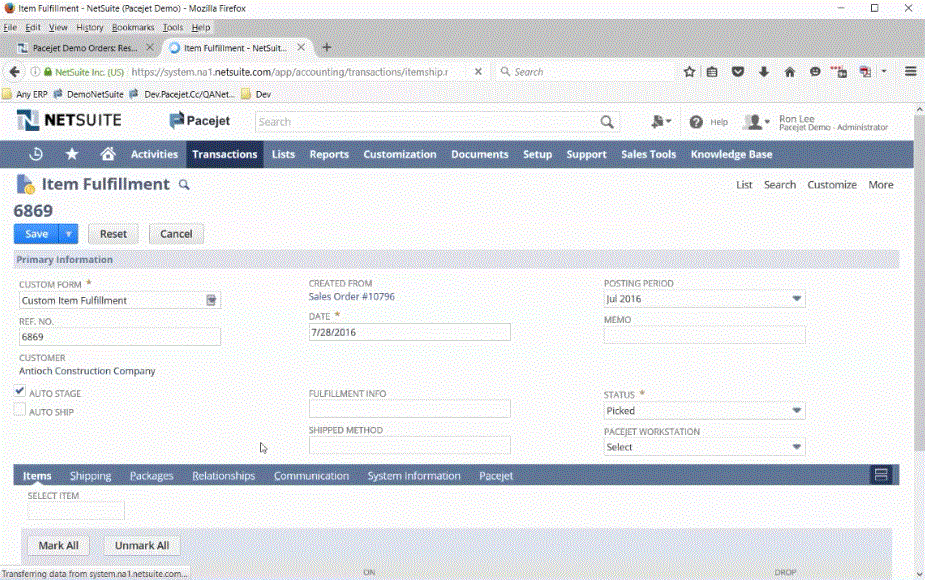Click the Item Fulfillment record type icon
Screen dimensions: 925x580
coord(25,184)
